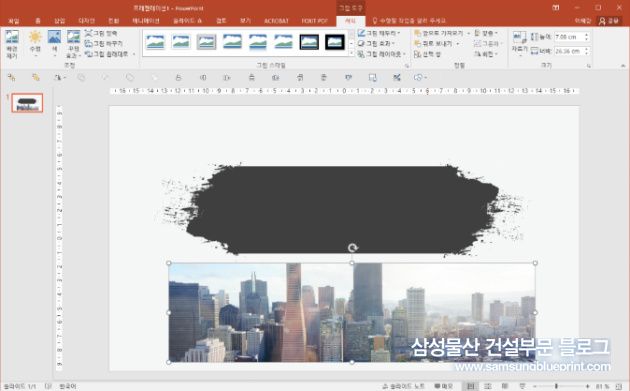Open the Align (맞춤) dropdown
Screen dimensions: 630x391
click(486, 33)
